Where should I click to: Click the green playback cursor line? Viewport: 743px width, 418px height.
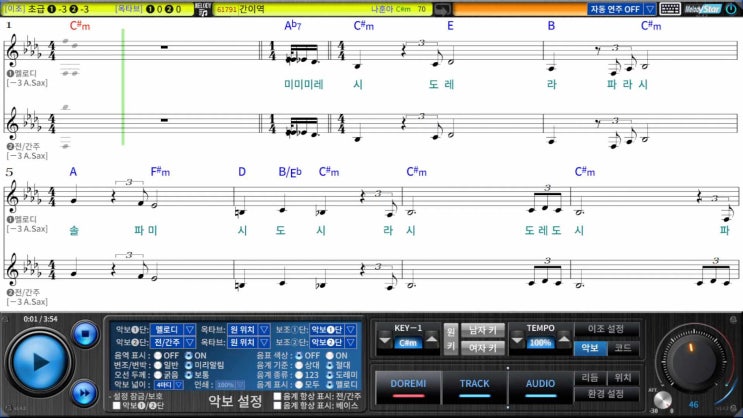[123, 87]
